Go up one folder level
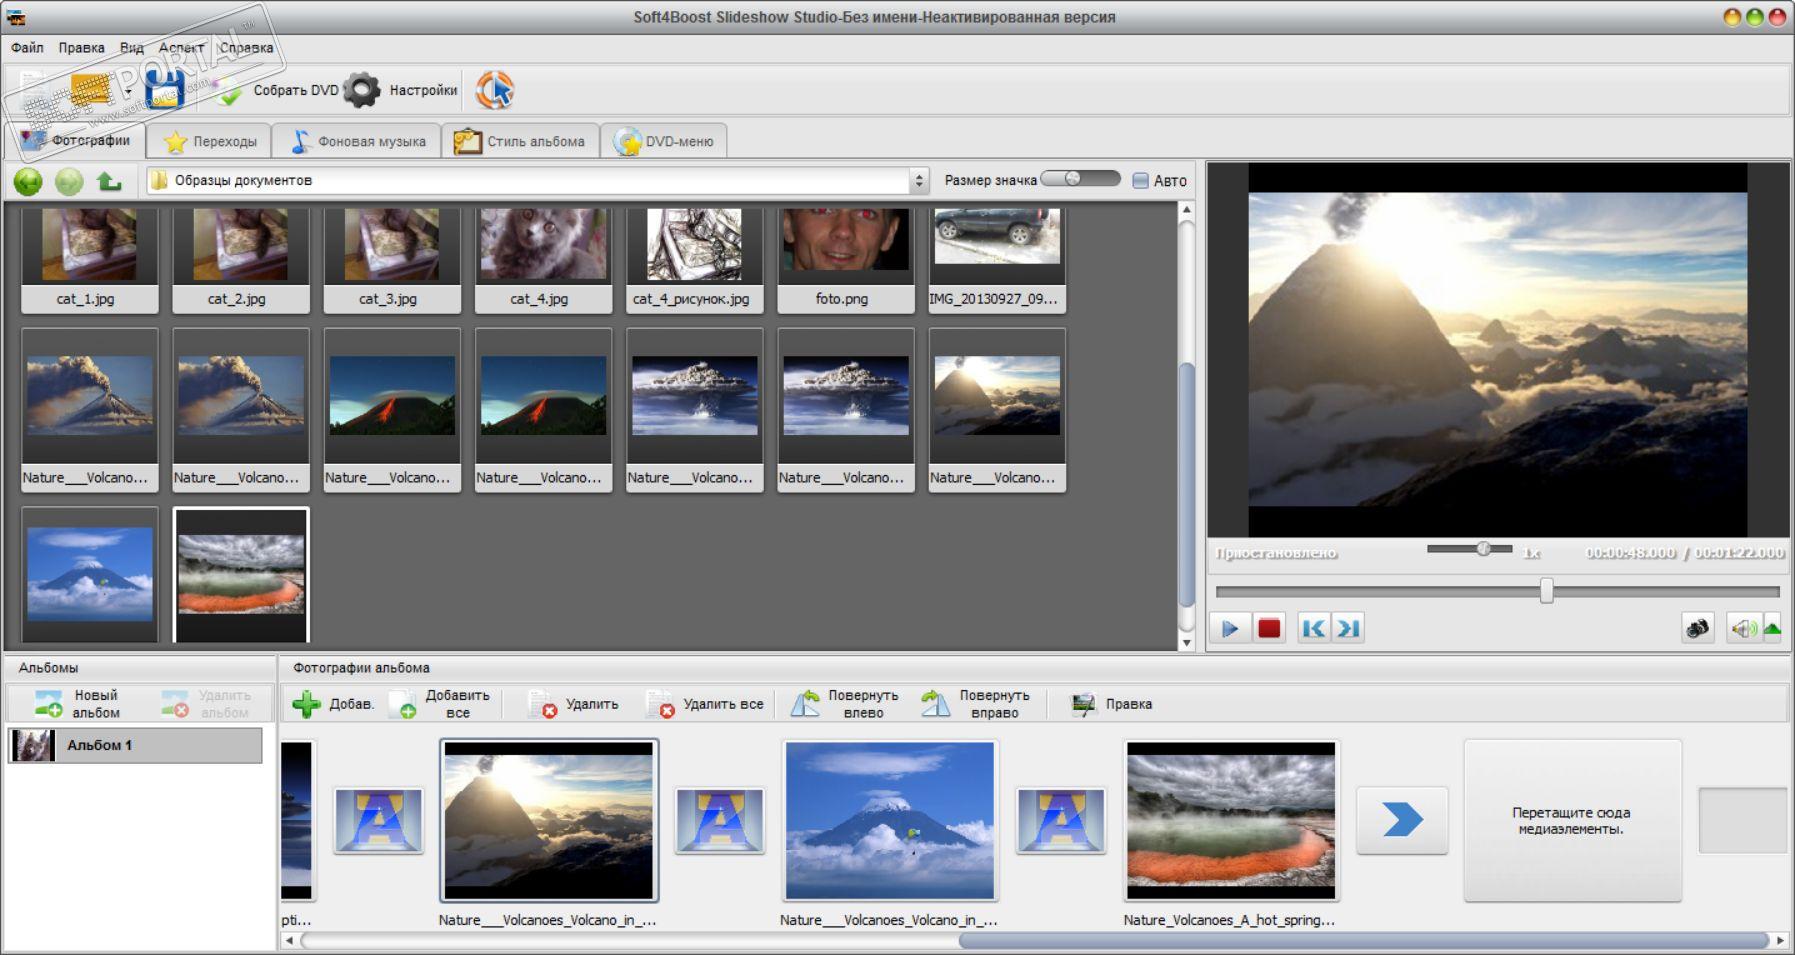Screen dimensions: 1795x955 (109, 181)
